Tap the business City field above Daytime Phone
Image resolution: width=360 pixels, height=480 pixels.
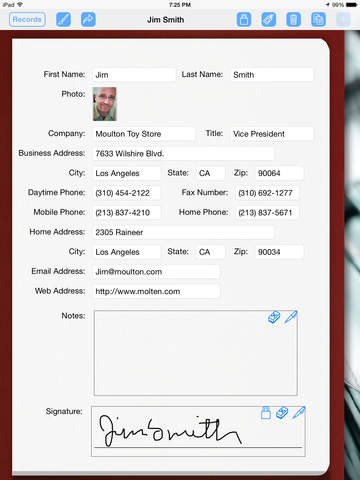click(126, 173)
